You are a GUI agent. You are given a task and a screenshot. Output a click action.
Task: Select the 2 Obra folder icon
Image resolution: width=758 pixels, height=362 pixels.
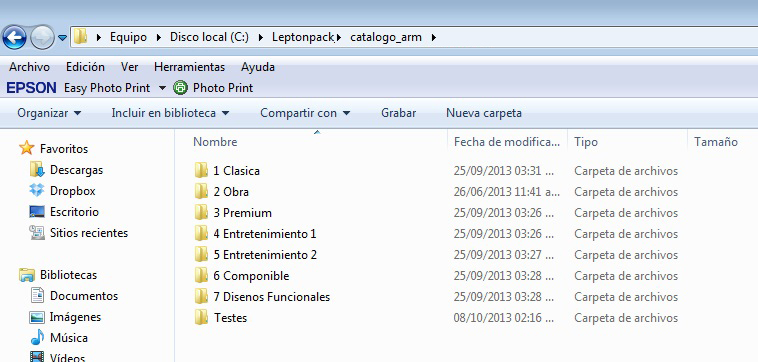point(201,191)
